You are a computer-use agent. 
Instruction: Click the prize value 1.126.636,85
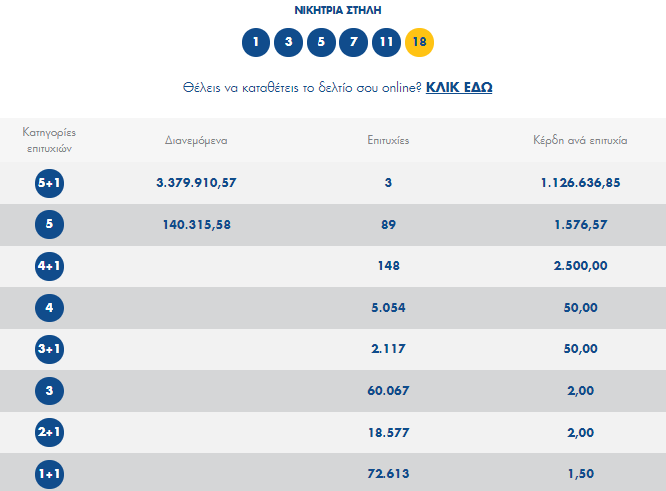click(580, 183)
